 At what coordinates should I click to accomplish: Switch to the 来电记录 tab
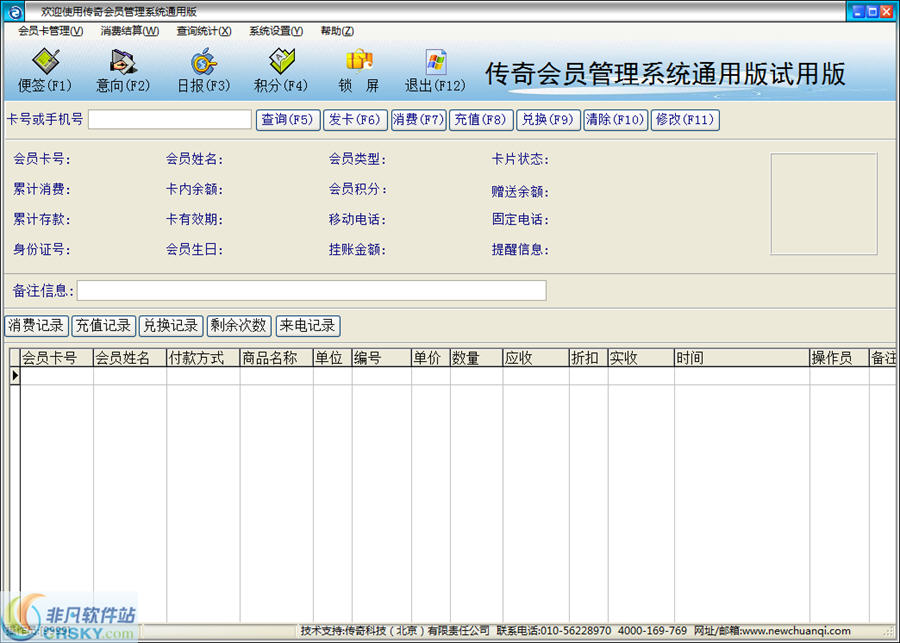tap(308, 326)
